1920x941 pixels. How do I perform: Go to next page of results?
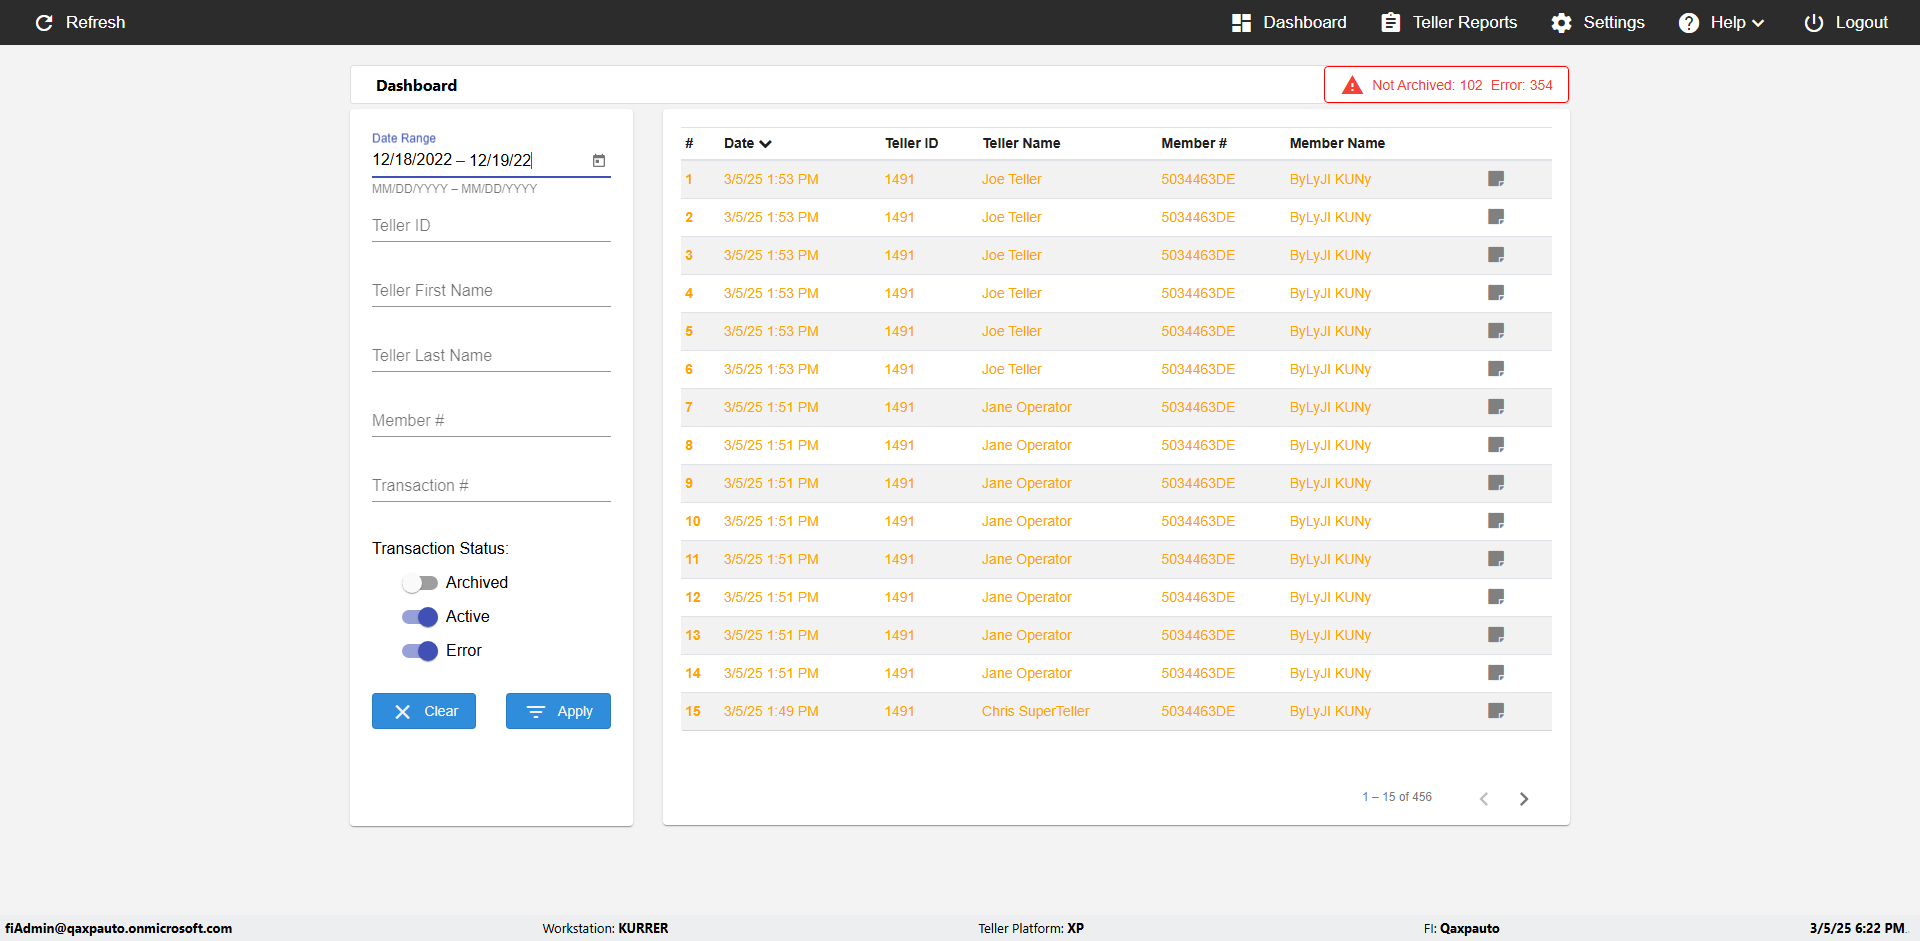click(x=1523, y=798)
